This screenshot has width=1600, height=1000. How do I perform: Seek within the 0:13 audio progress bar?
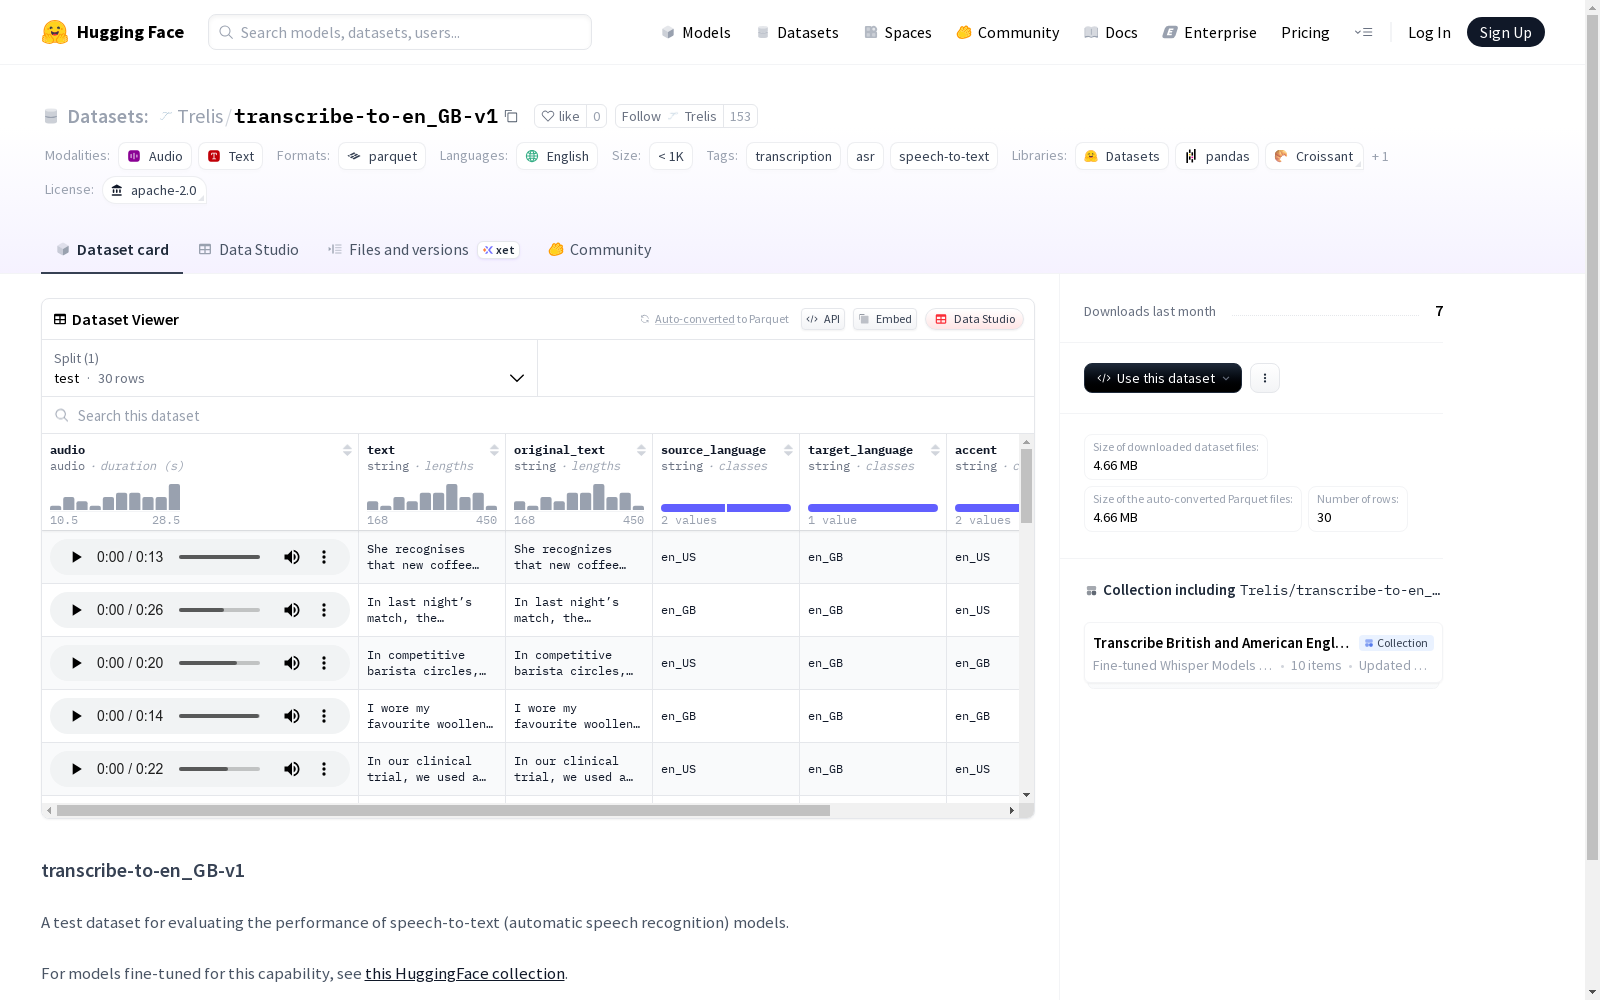(219, 557)
